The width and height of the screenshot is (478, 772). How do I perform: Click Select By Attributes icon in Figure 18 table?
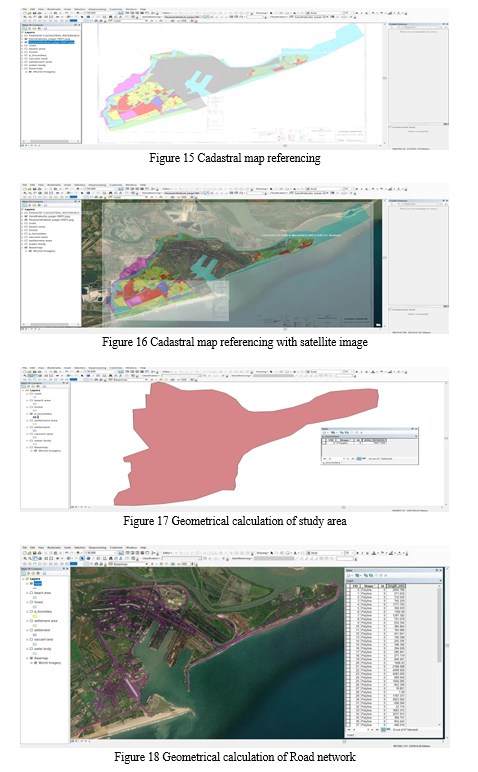pos(366,576)
